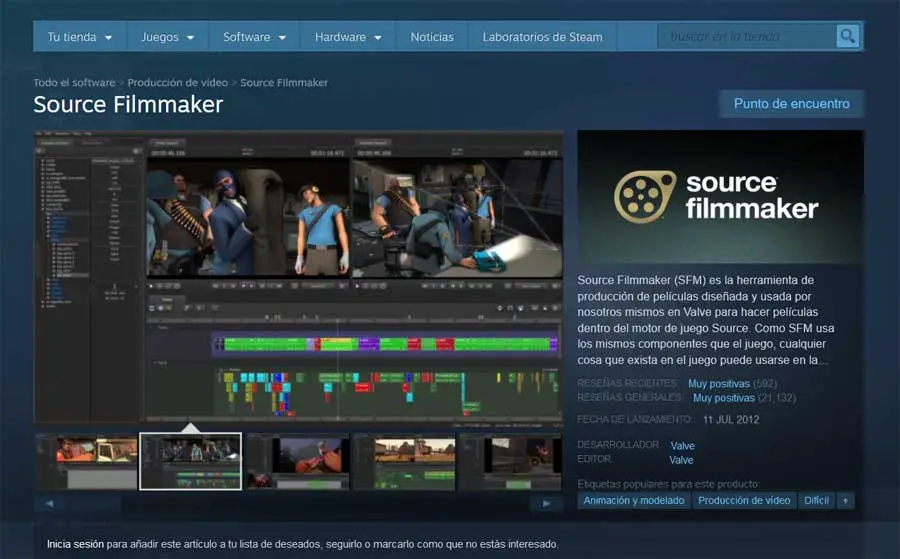Open Laboratorios de Steam
The width and height of the screenshot is (900, 559).
(542, 37)
